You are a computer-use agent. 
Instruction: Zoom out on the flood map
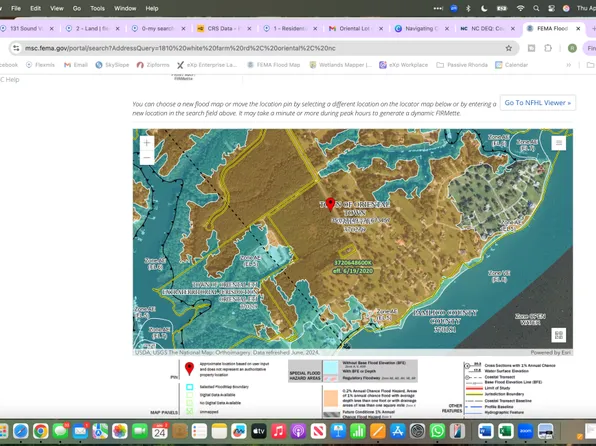[x=147, y=157]
